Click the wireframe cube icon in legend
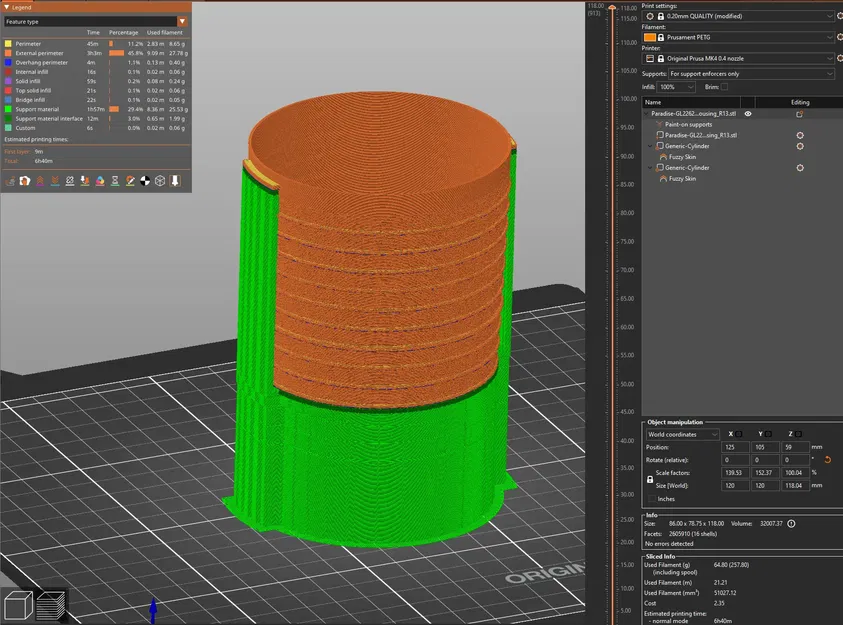The height and width of the screenshot is (625, 843). (159, 181)
